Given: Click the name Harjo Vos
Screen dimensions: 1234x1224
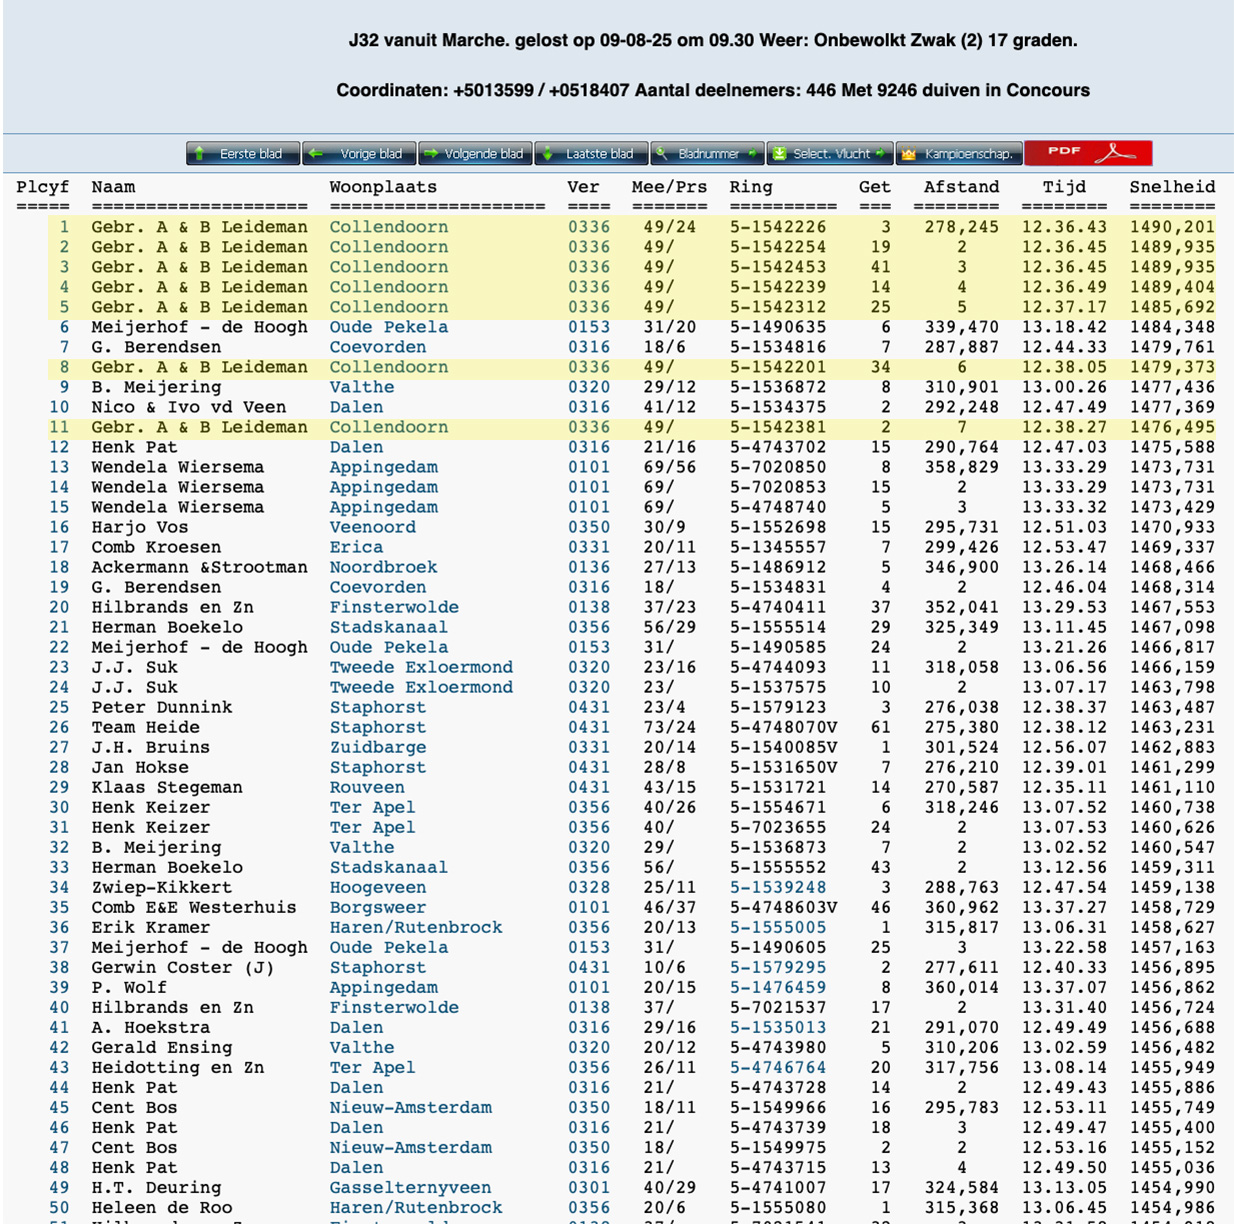Looking at the screenshot, I should (140, 527).
